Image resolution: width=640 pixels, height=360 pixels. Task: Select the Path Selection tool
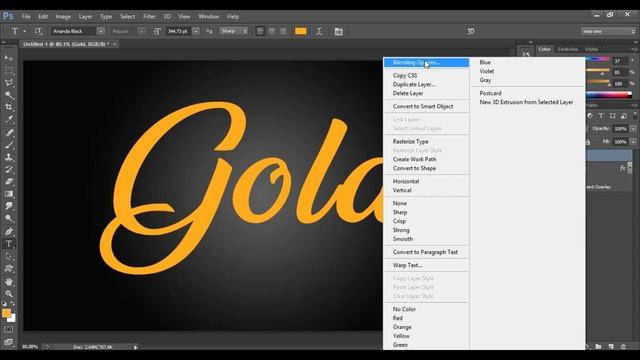coord(9,256)
